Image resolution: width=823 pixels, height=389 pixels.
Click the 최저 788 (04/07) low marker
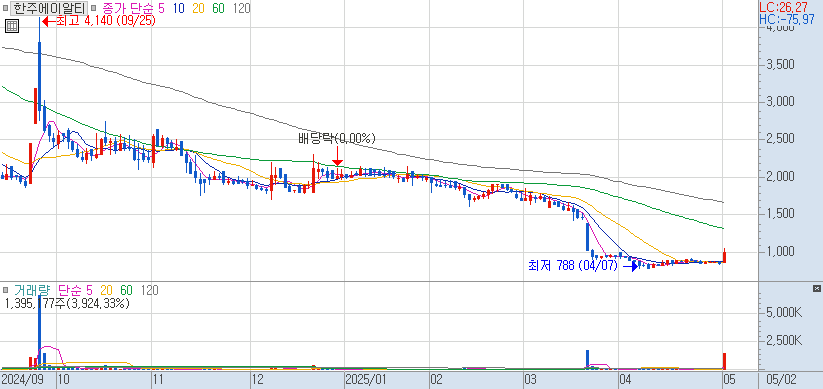point(573,266)
